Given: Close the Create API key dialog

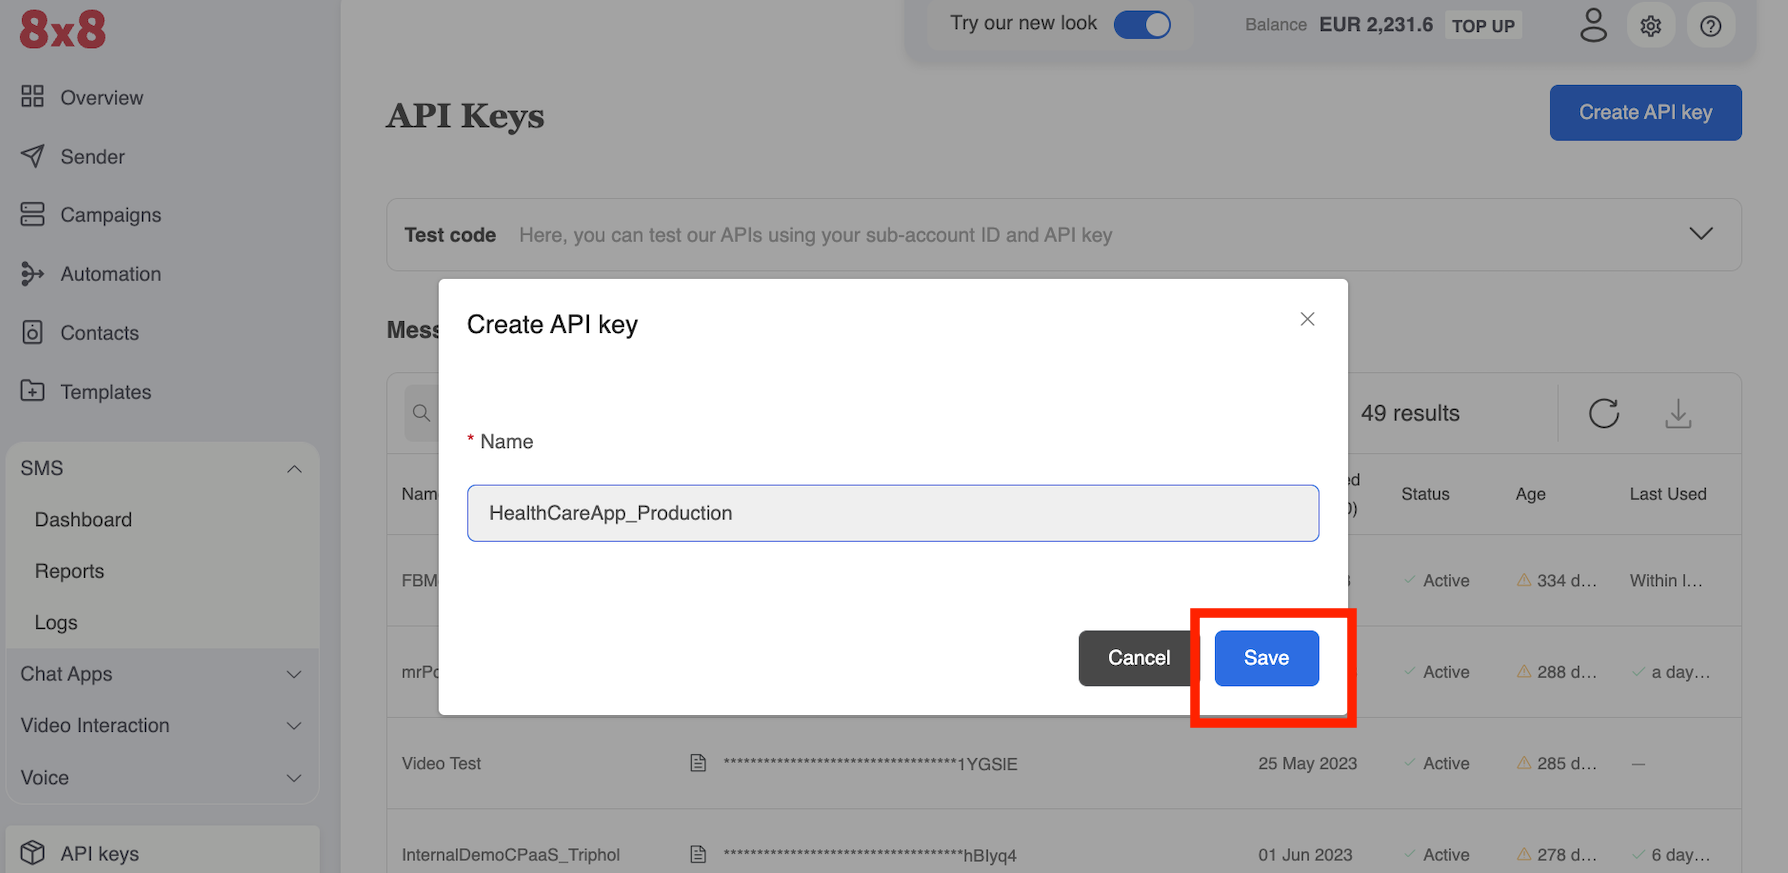Looking at the screenshot, I should [x=1307, y=319].
